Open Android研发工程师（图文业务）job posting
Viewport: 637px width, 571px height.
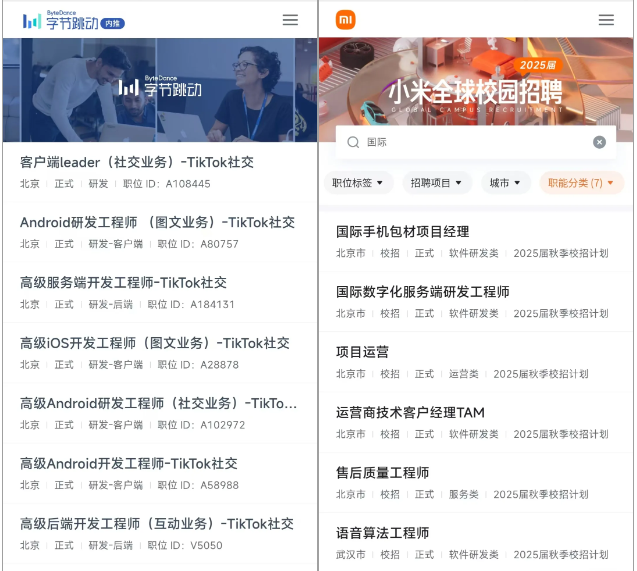pos(160,232)
